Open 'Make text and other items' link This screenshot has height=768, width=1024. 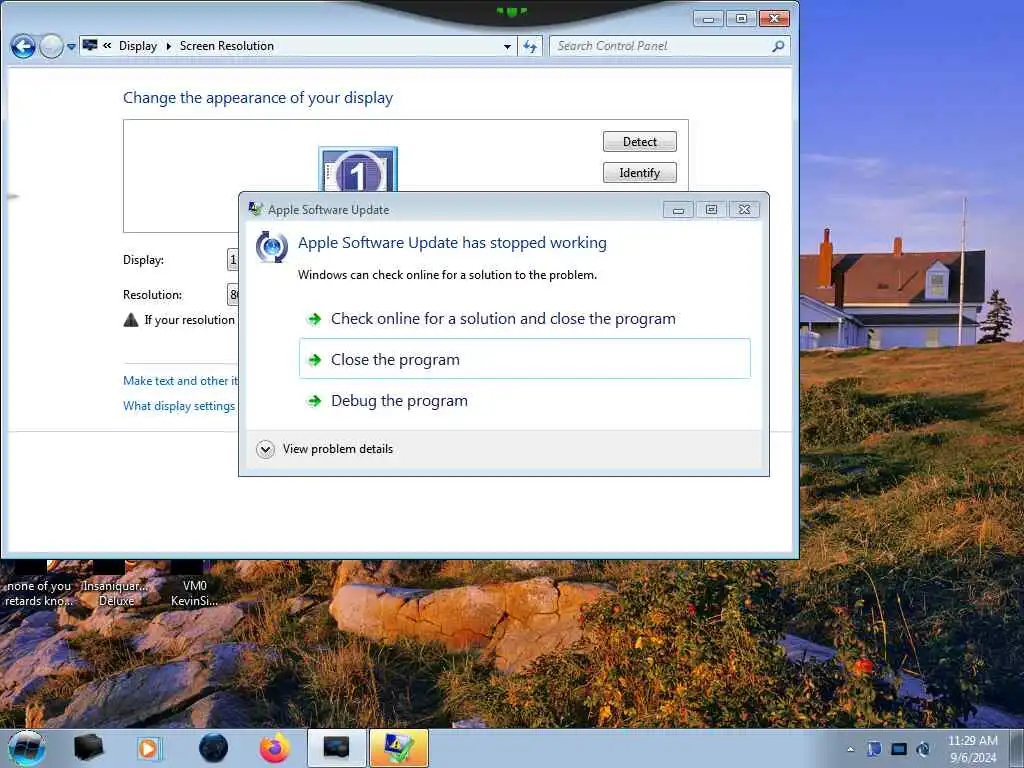180,381
